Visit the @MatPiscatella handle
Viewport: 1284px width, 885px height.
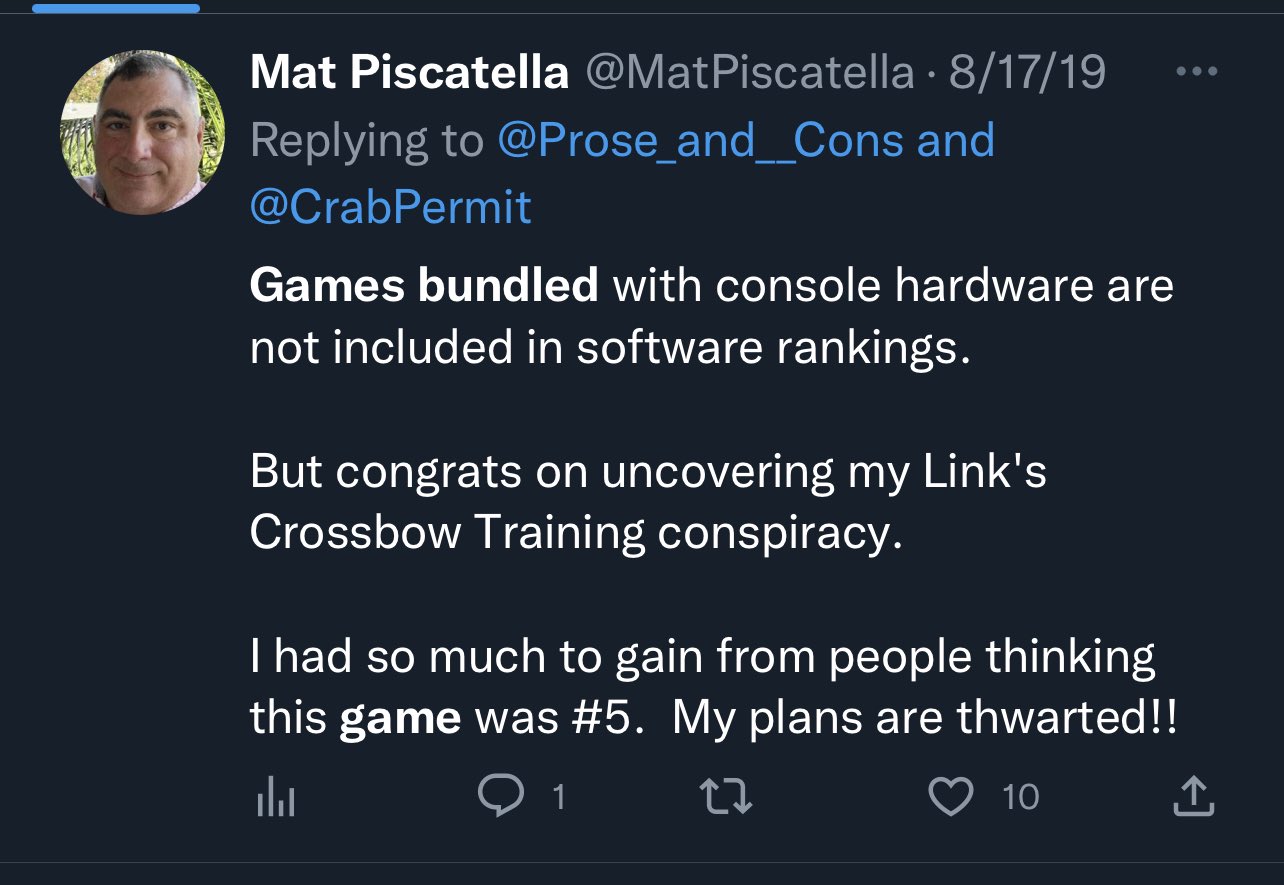point(749,72)
